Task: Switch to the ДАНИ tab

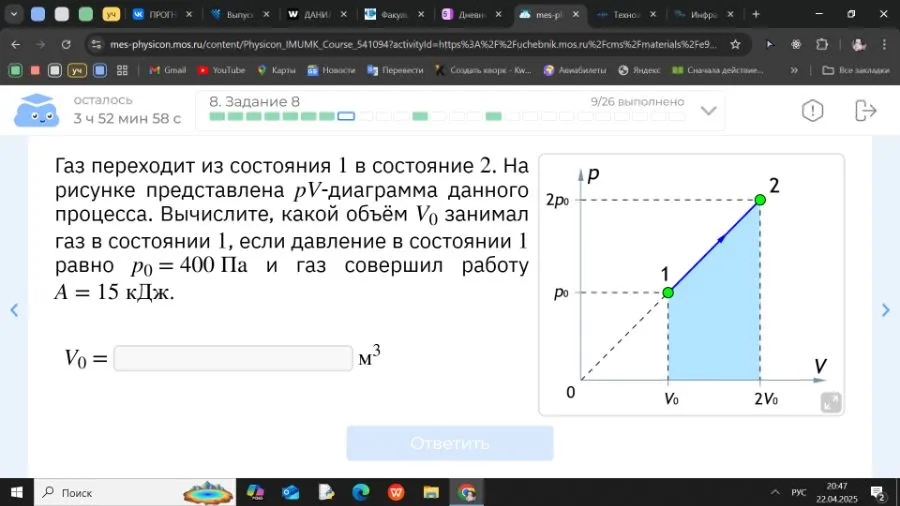Action: [309, 14]
